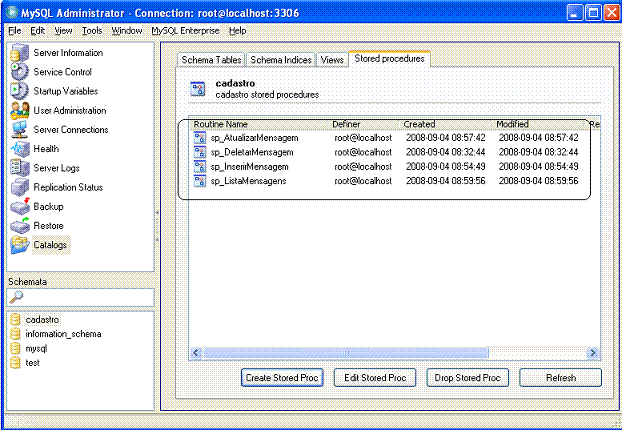The image size is (622, 430).
Task: Click the sp_DeletarMensagem routine icon
Action: point(200,152)
